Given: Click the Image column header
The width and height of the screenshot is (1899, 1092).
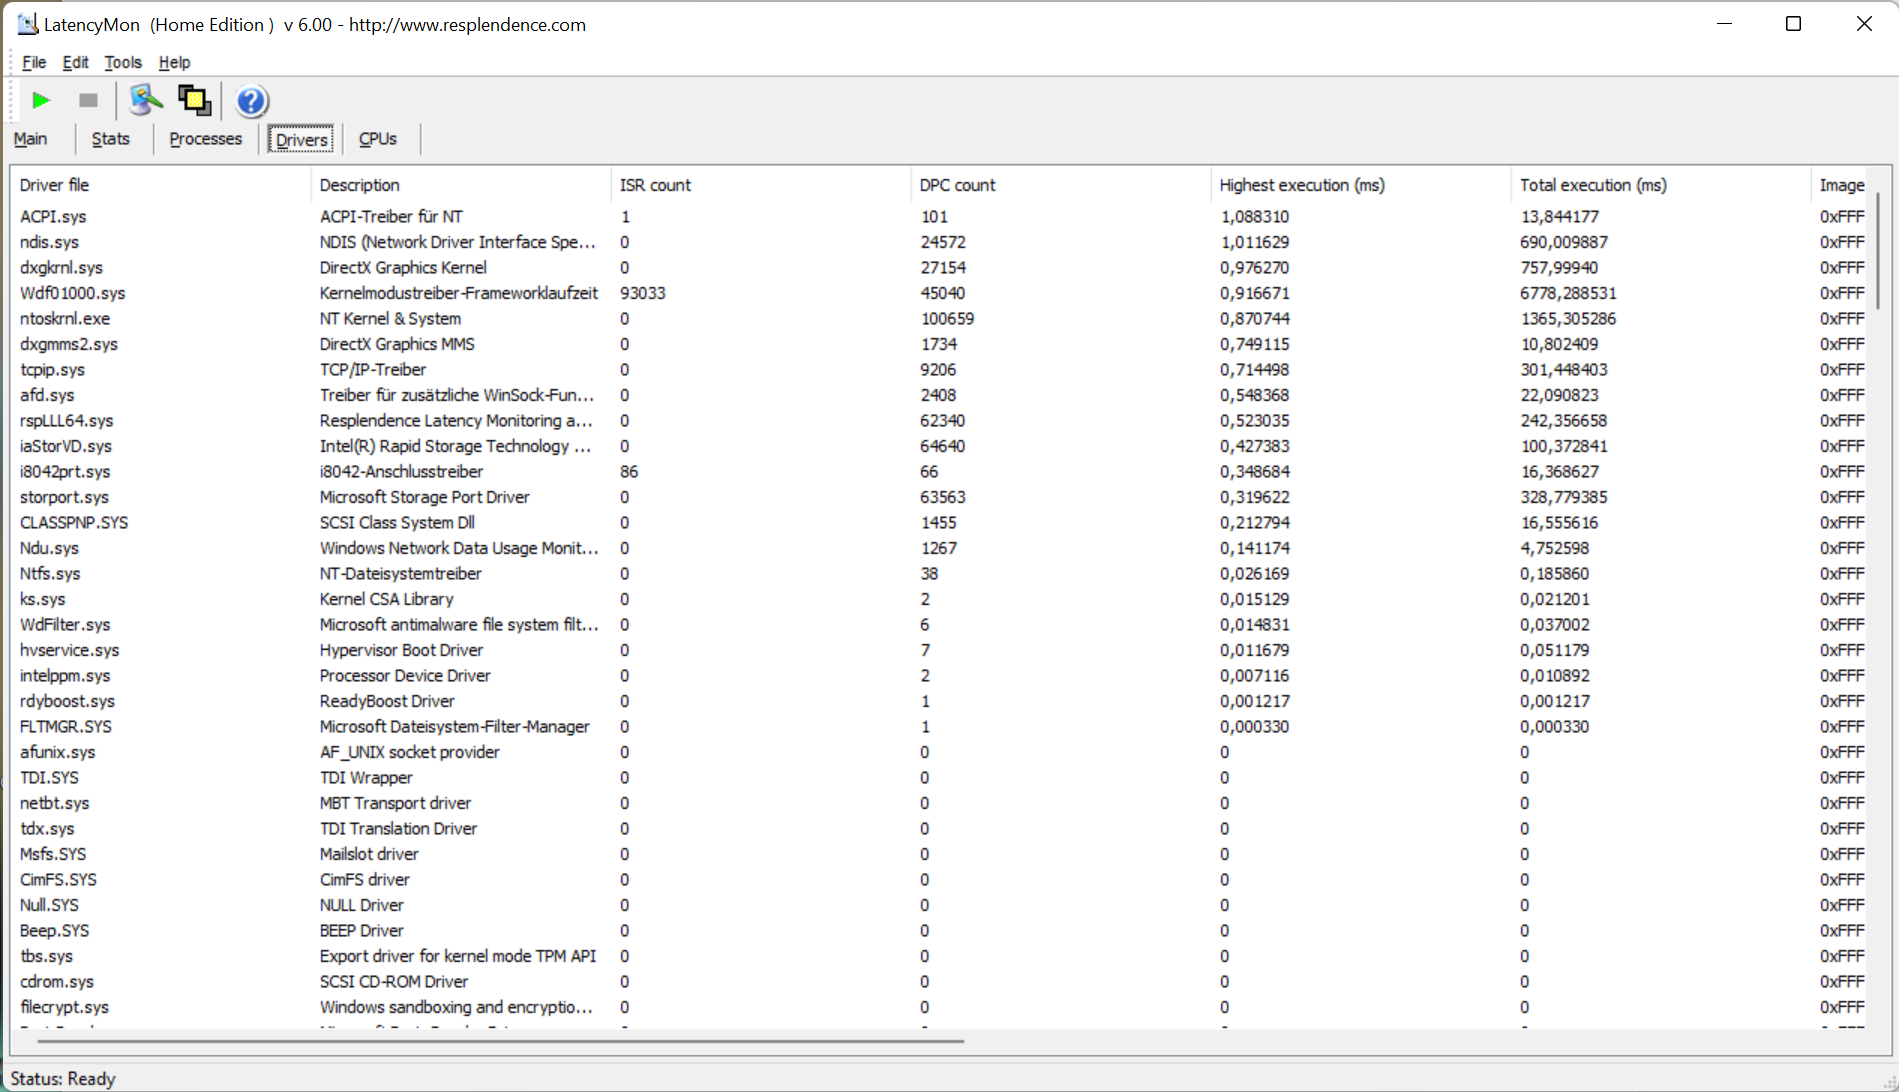Looking at the screenshot, I should (x=1840, y=185).
